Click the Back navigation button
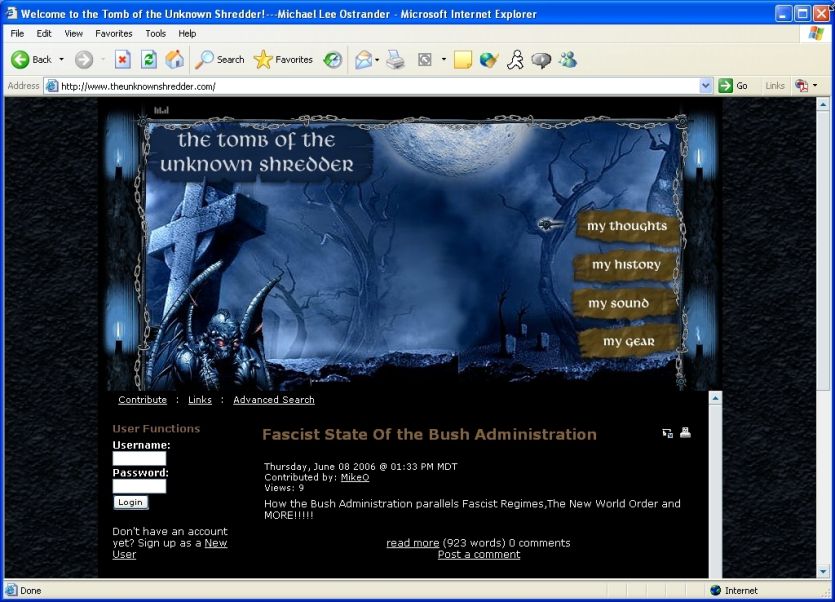Viewport: 835px width, 602px height. [x=31, y=60]
